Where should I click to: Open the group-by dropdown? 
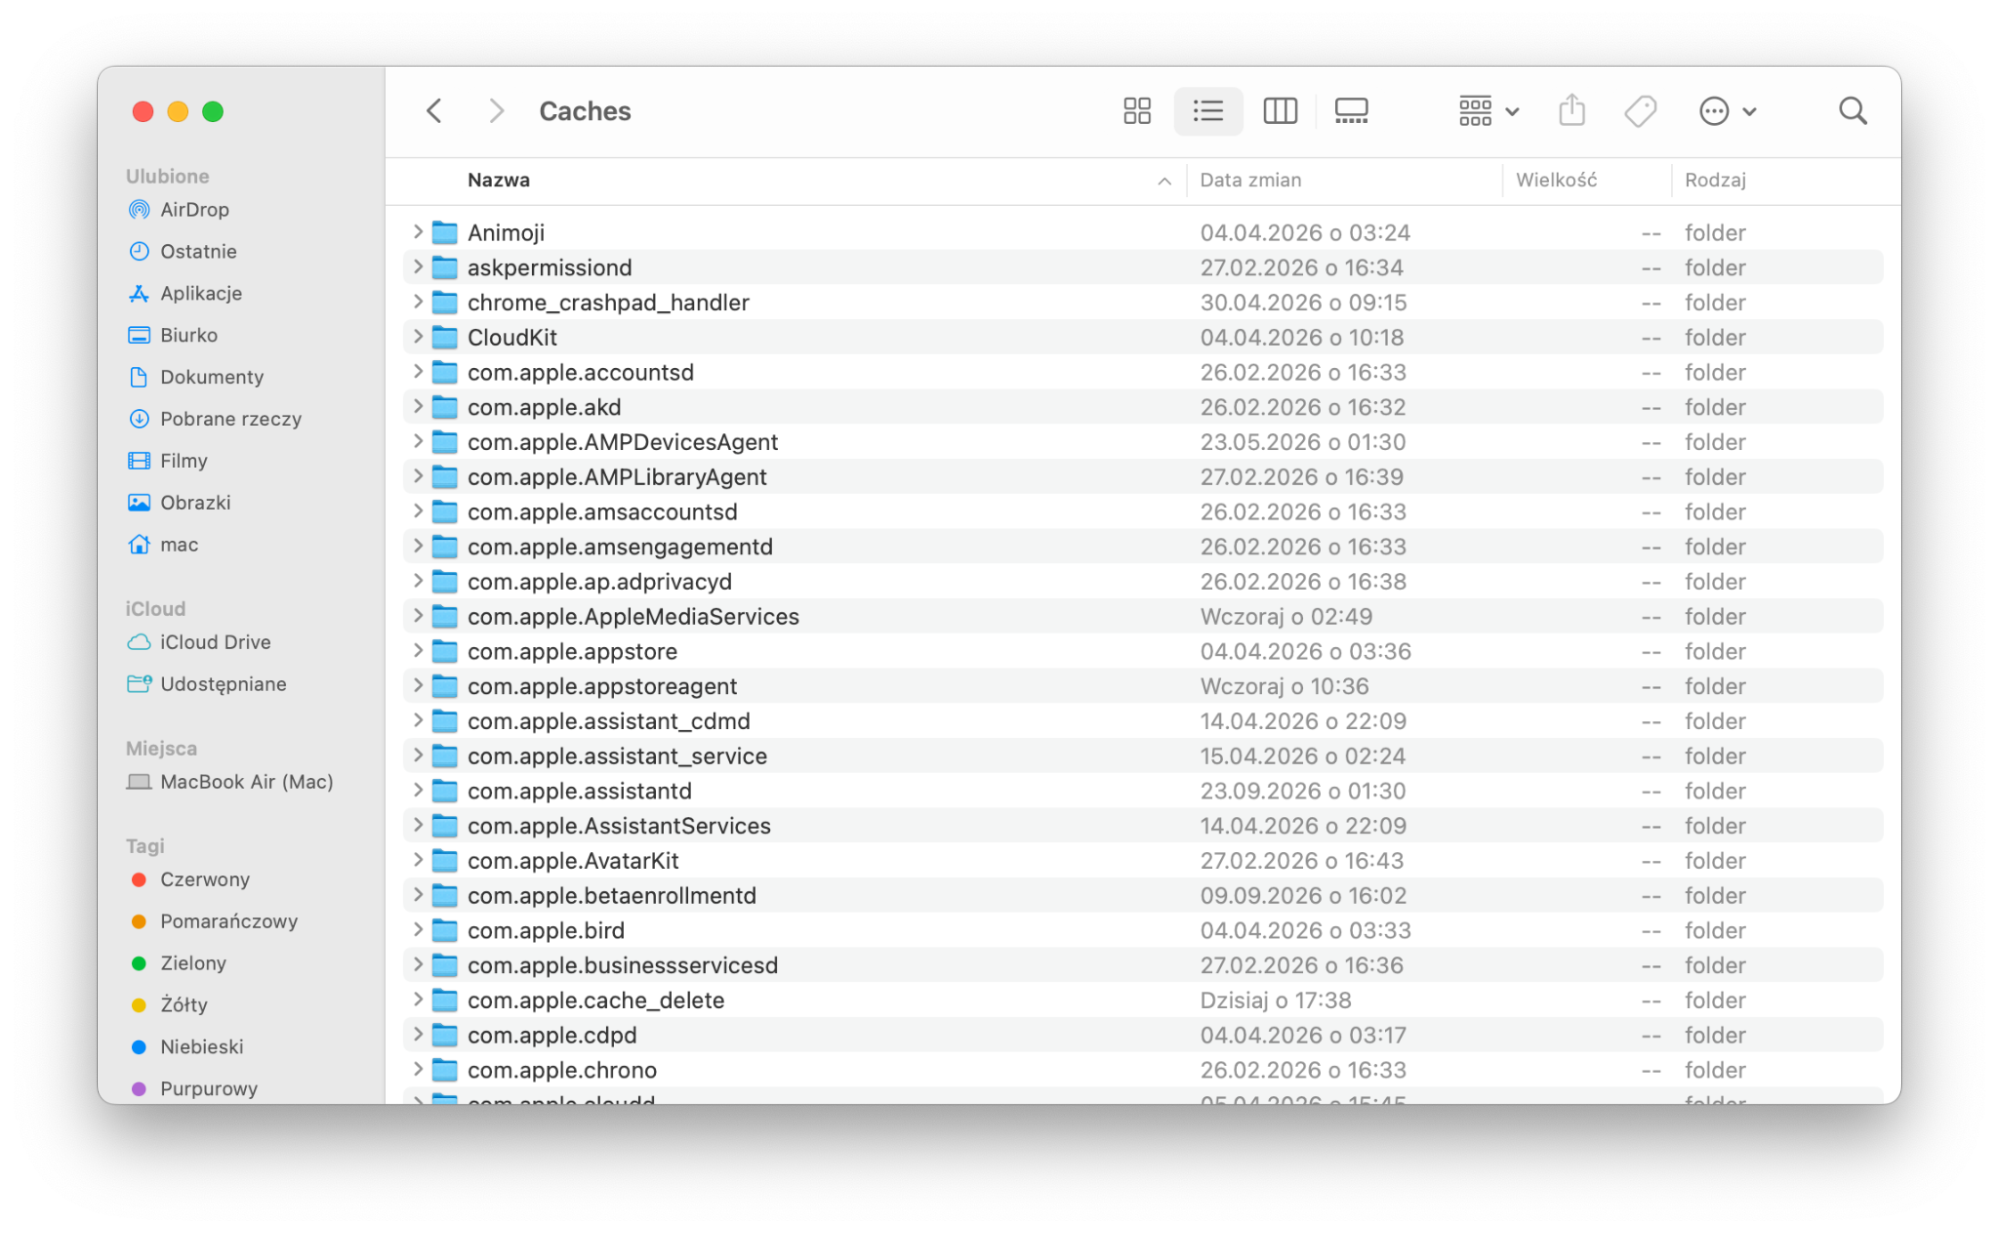click(1488, 111)
